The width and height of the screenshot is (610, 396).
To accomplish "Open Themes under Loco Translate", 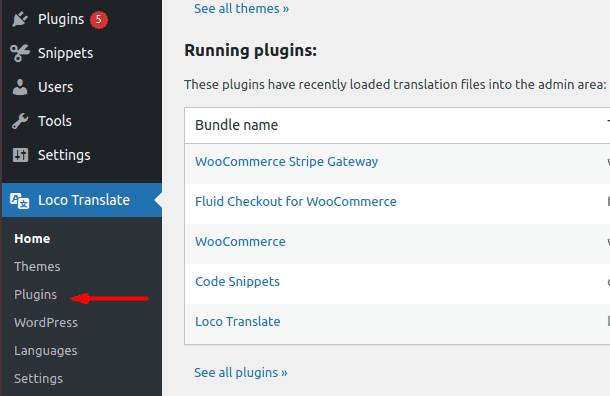I will 37,266.
